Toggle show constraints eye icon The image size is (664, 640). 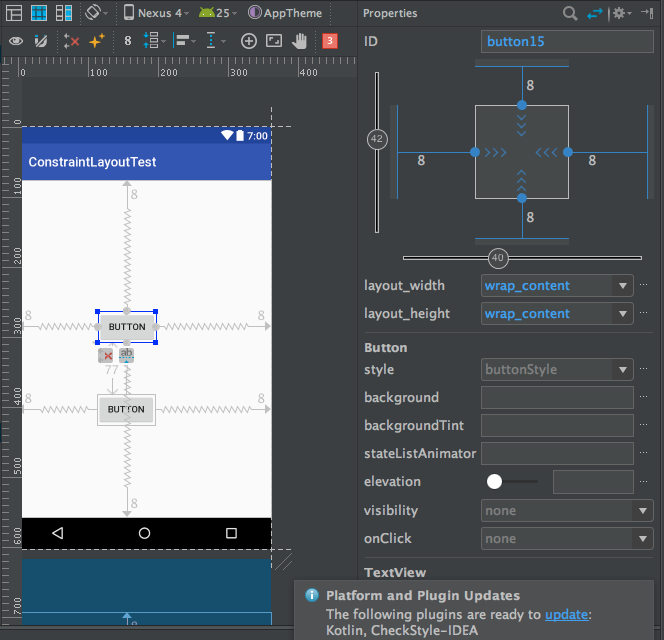pyautogui.click(x=16, y=41)
